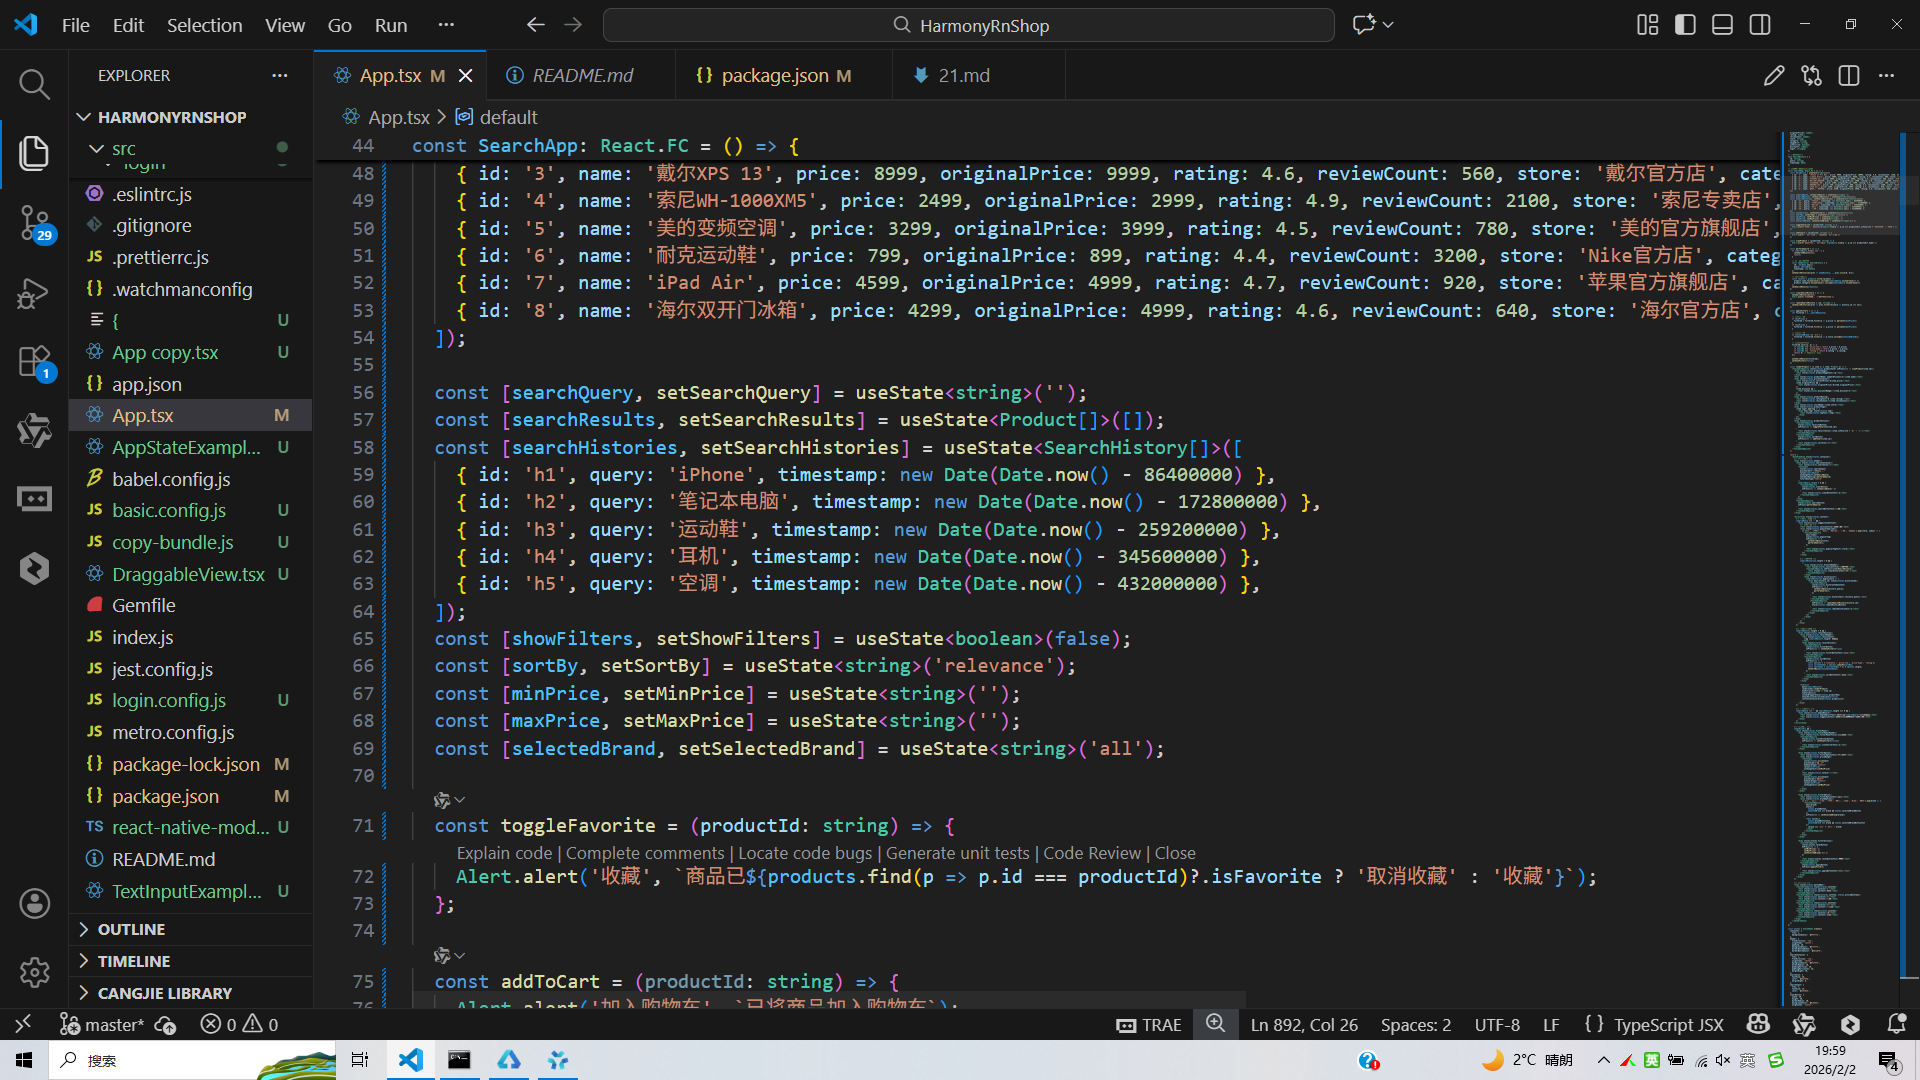Toggle Secondary Side Bar visibility

tap(1760, 25)
